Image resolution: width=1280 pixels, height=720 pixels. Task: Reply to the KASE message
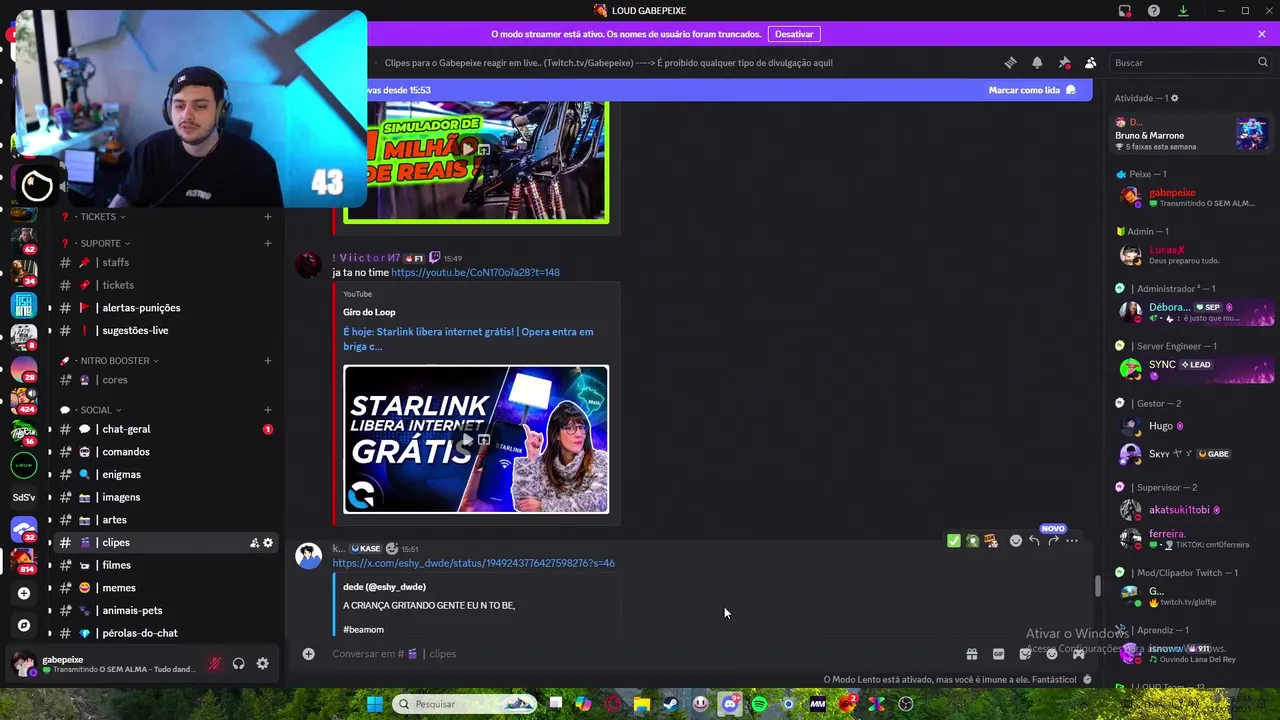(x=1034, y=541)
